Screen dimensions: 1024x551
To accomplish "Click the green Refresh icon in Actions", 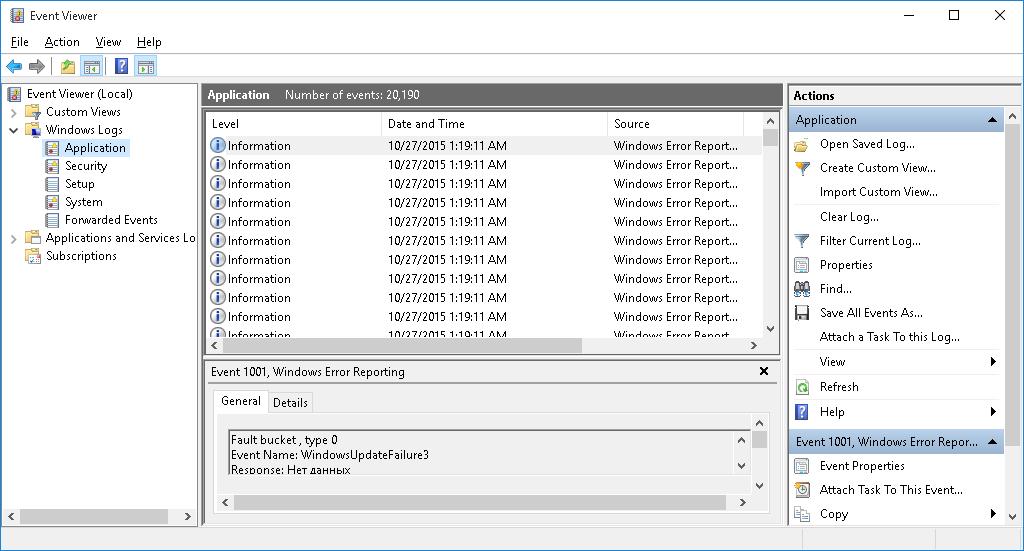I will pyautogui.click(x=802, y=387).
